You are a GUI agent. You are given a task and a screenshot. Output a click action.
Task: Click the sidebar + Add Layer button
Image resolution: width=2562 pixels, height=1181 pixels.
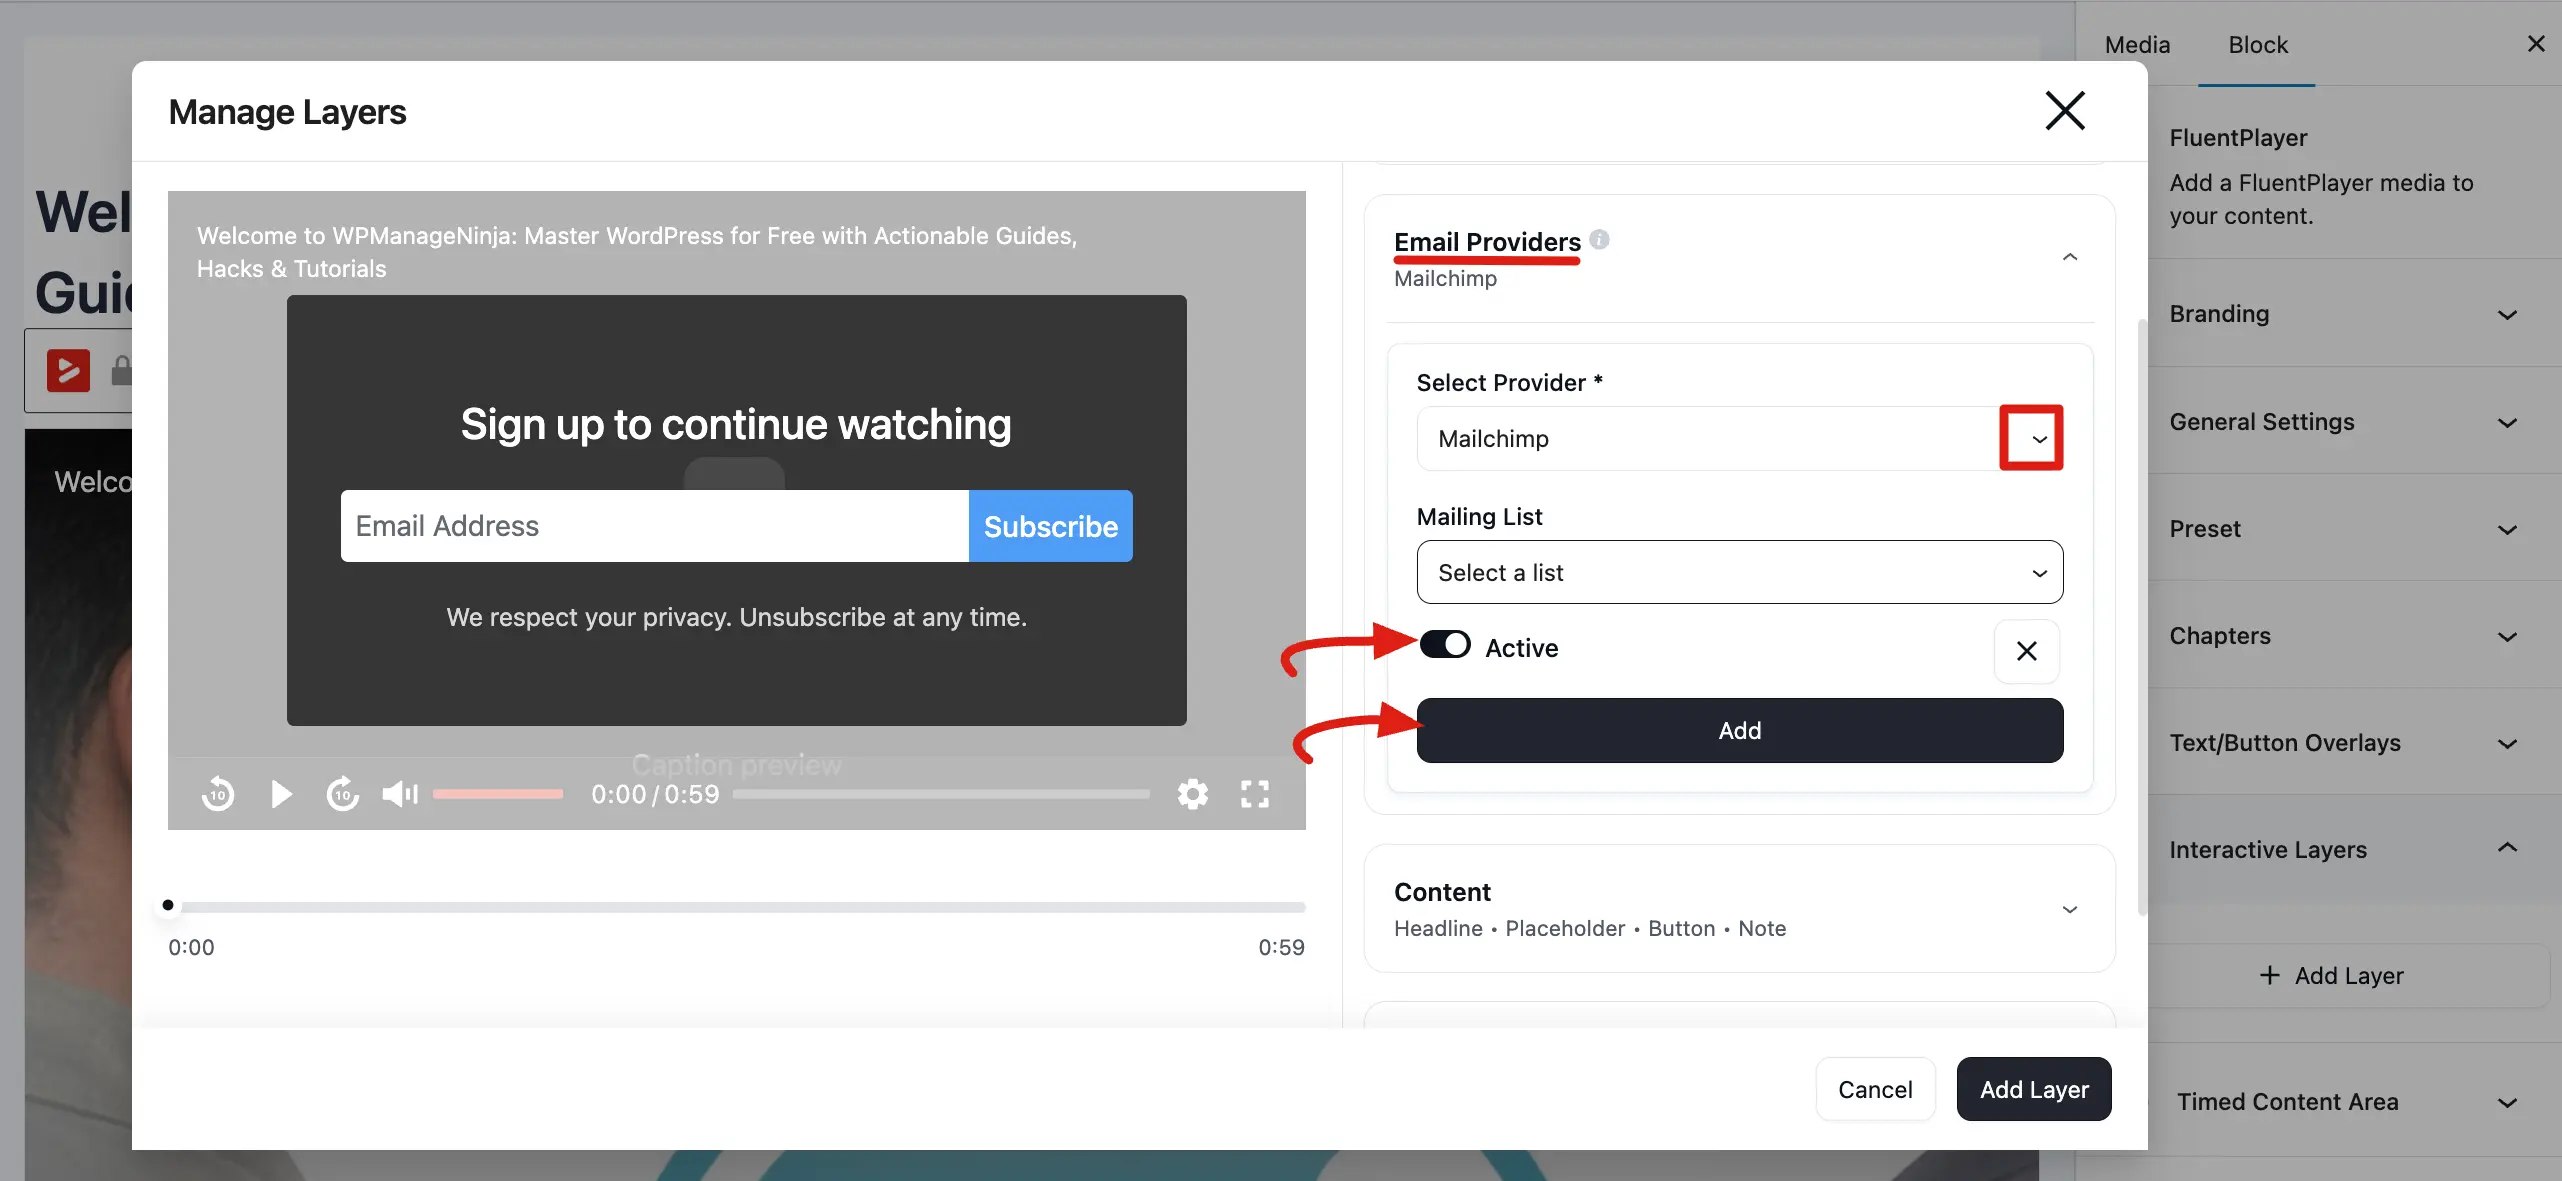(x=2330, y=975)
